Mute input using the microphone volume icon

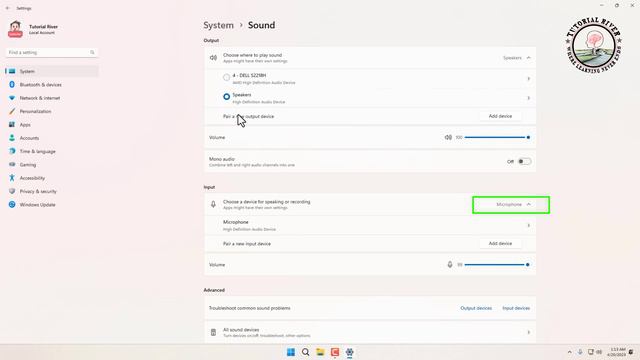click(x=450, y=265)
